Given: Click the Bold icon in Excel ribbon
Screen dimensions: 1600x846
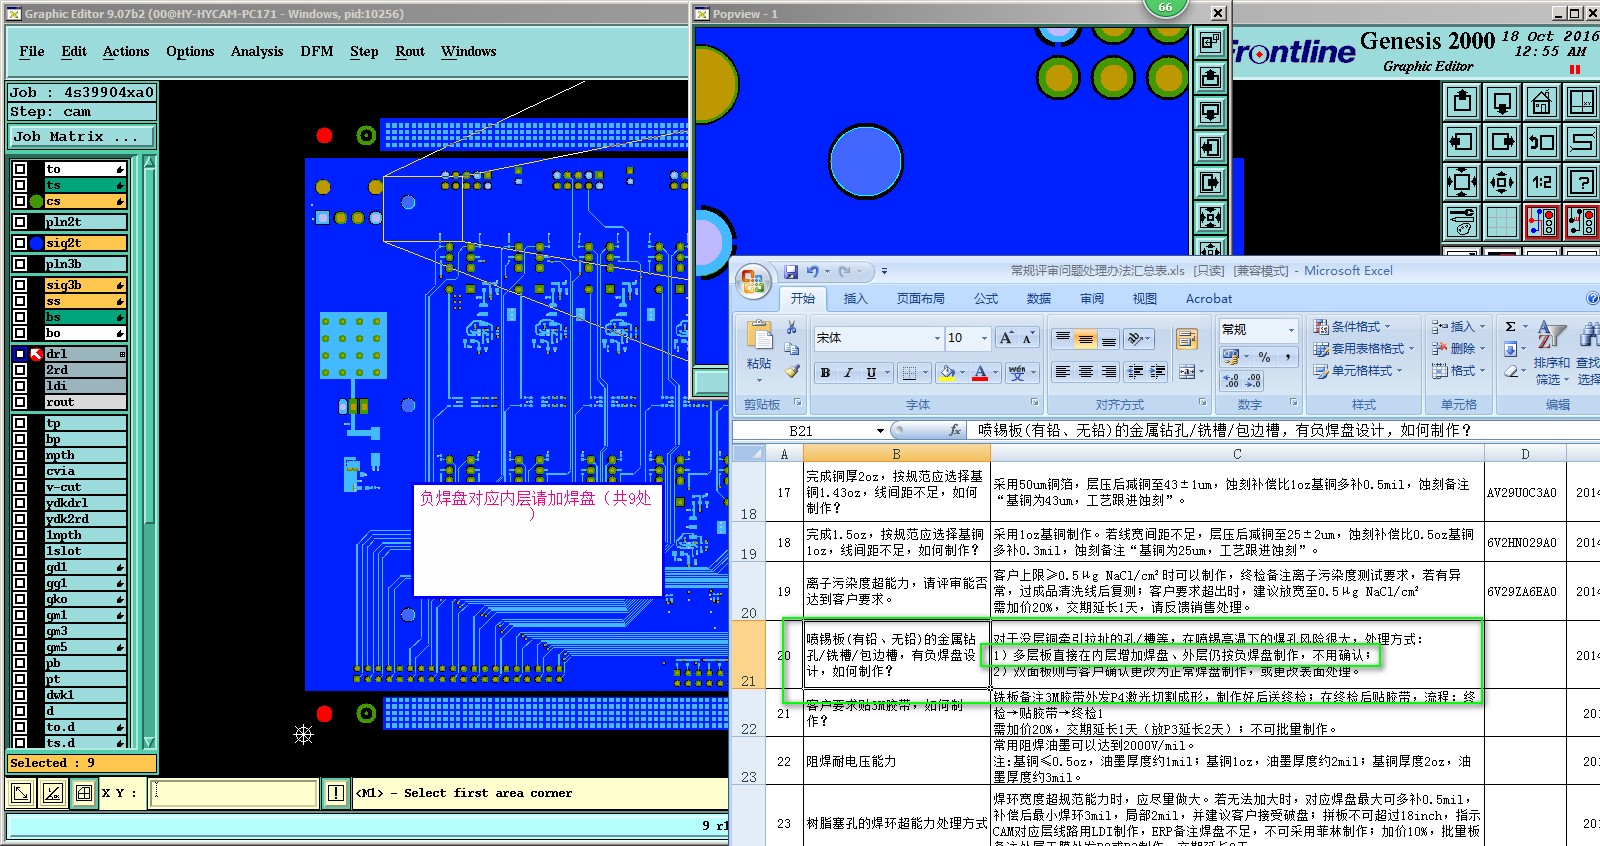Looking at the screenshot, I should coord(825,372).
